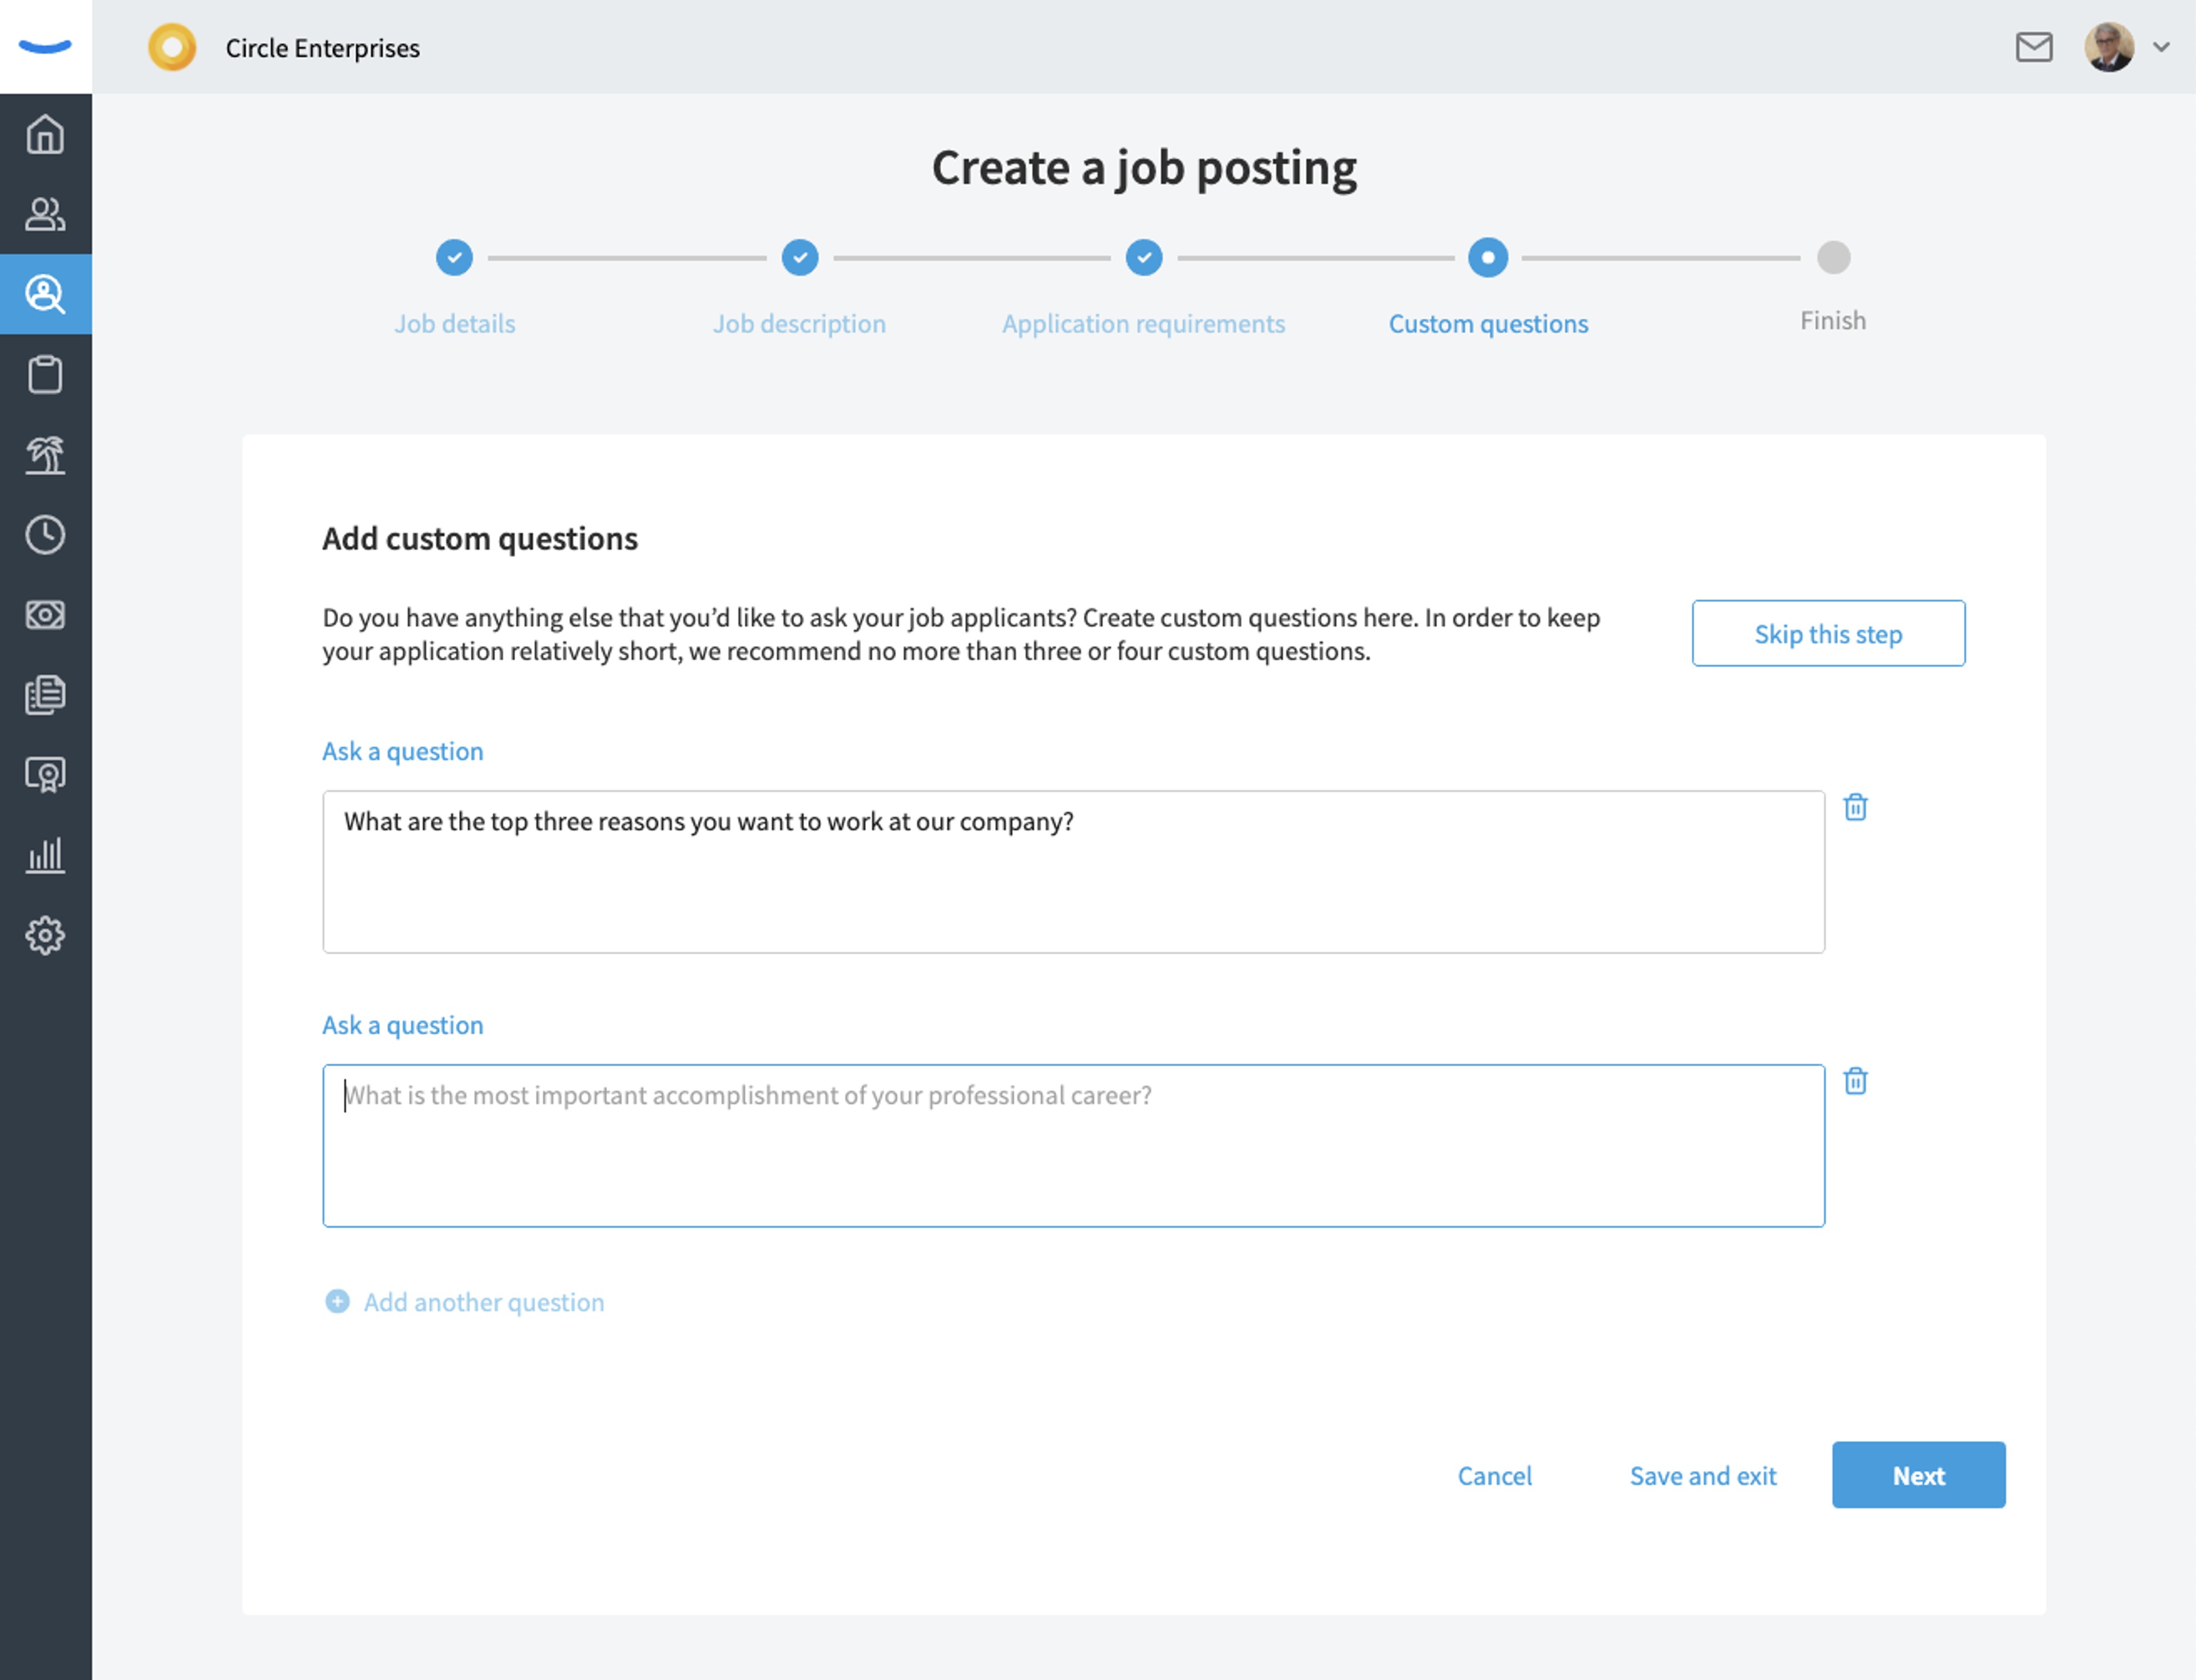Click the Skip this step button
The height and width of the screenshot is (1680, 2196).
[1828, 633]
